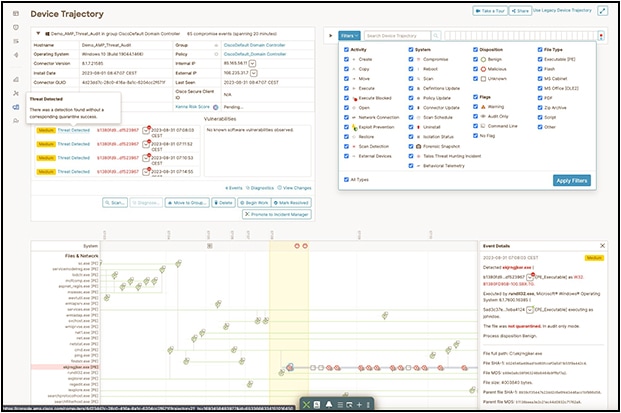
Task: Toggle the Executable [PE] file type checkbox
Action: click(540, 59)
